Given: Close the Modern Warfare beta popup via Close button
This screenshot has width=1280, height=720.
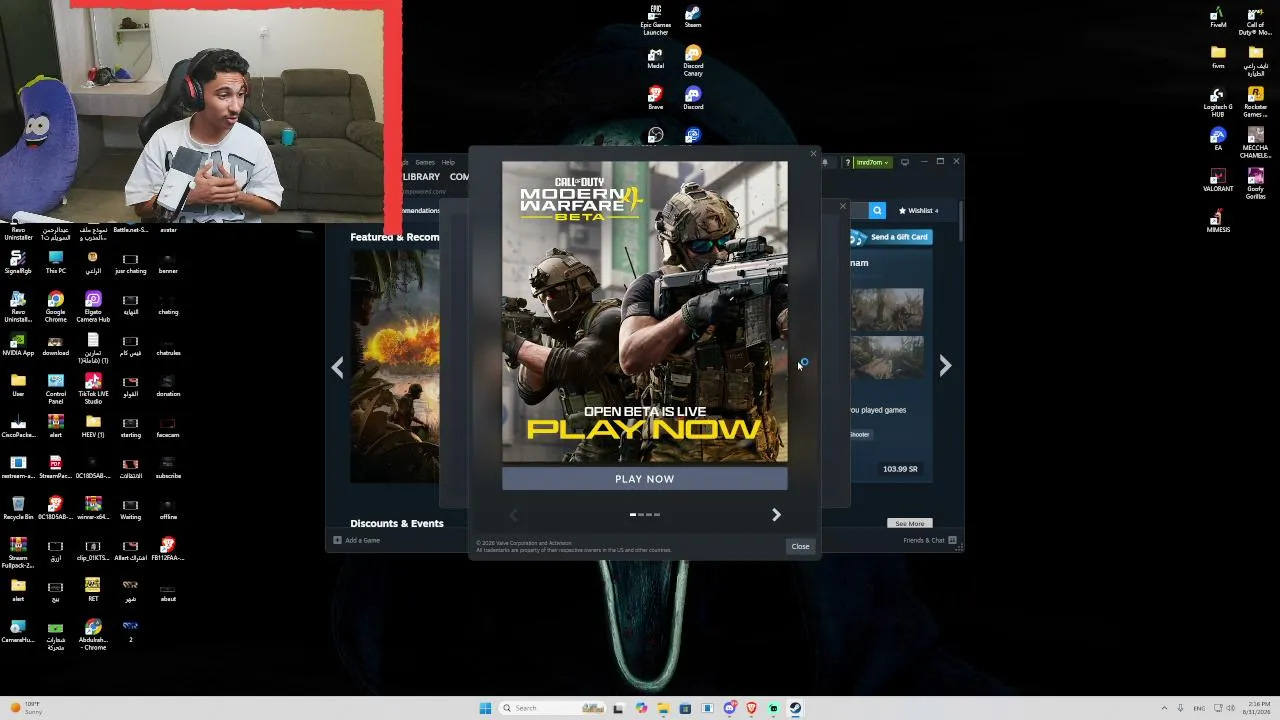Looking at the screenshot, I should coord(800,546).
